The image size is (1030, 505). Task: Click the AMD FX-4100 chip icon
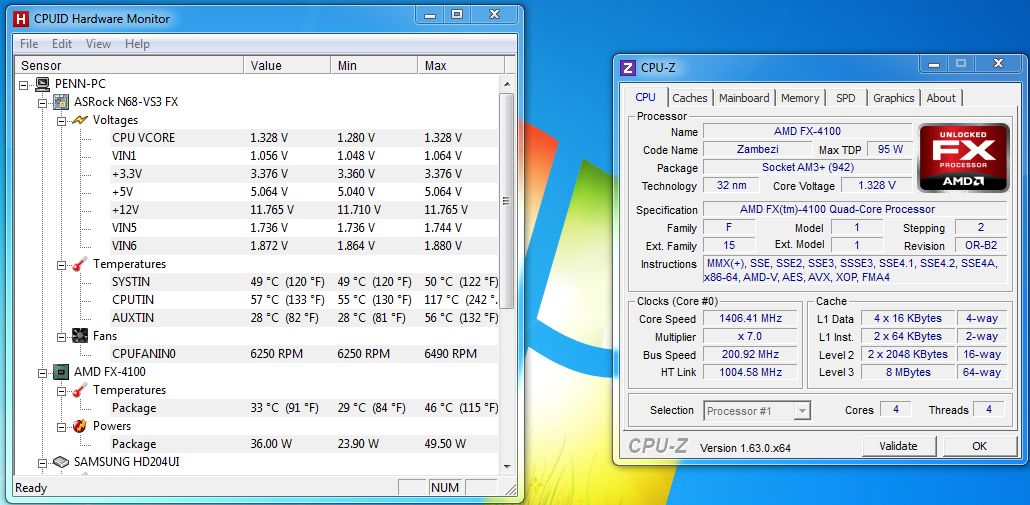tap(61, 372)
